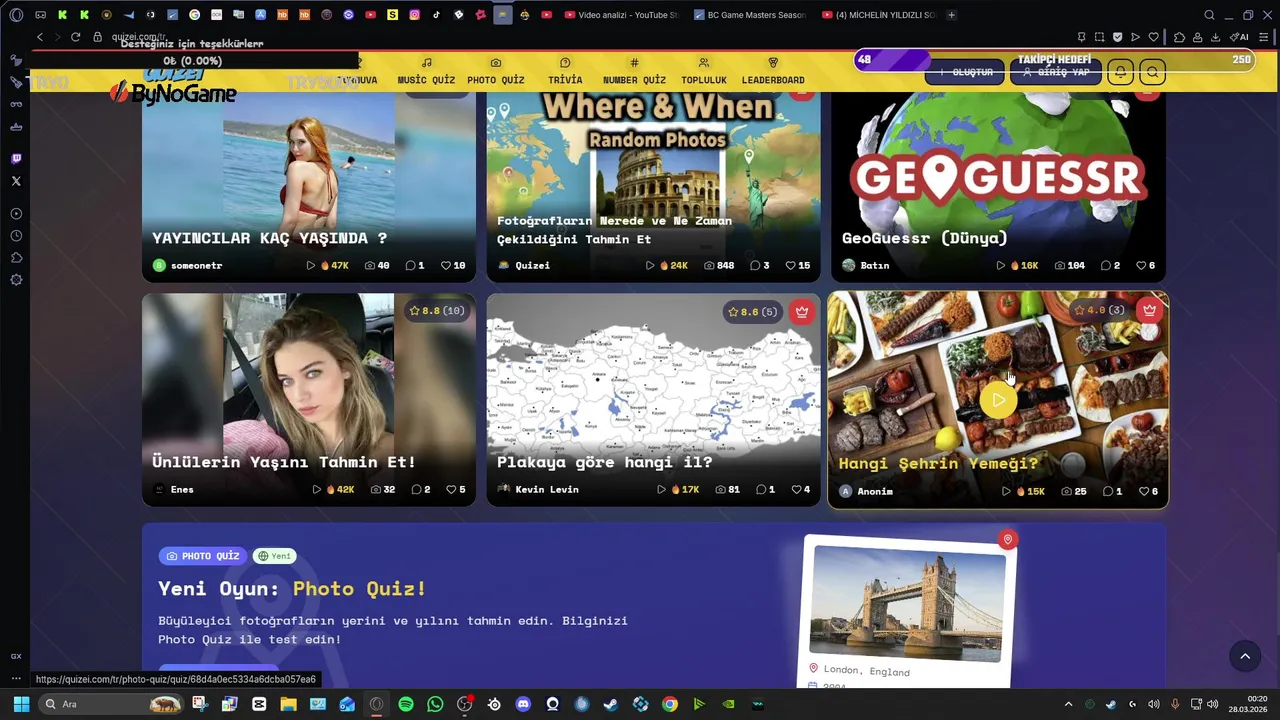
Task: Open the site search magnifier icon
Action: (1152, 72)
